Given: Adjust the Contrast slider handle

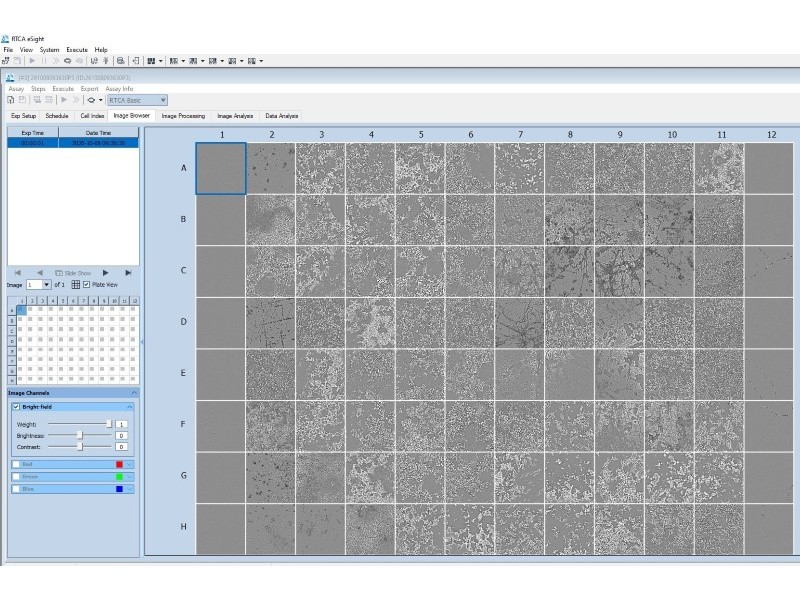Looking at the screenshot, I should click(80, 446).
